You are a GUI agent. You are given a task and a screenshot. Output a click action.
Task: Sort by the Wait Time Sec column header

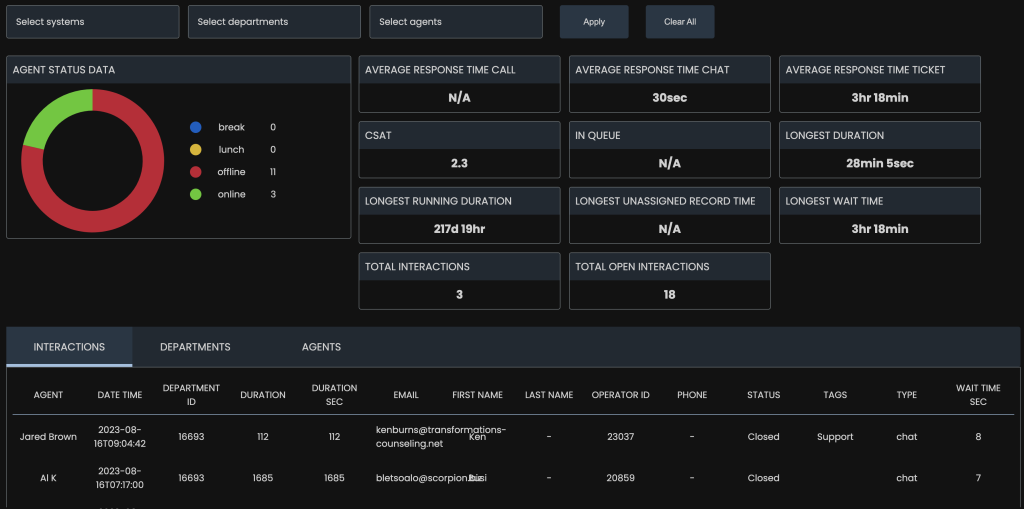(x=977, y=395)
